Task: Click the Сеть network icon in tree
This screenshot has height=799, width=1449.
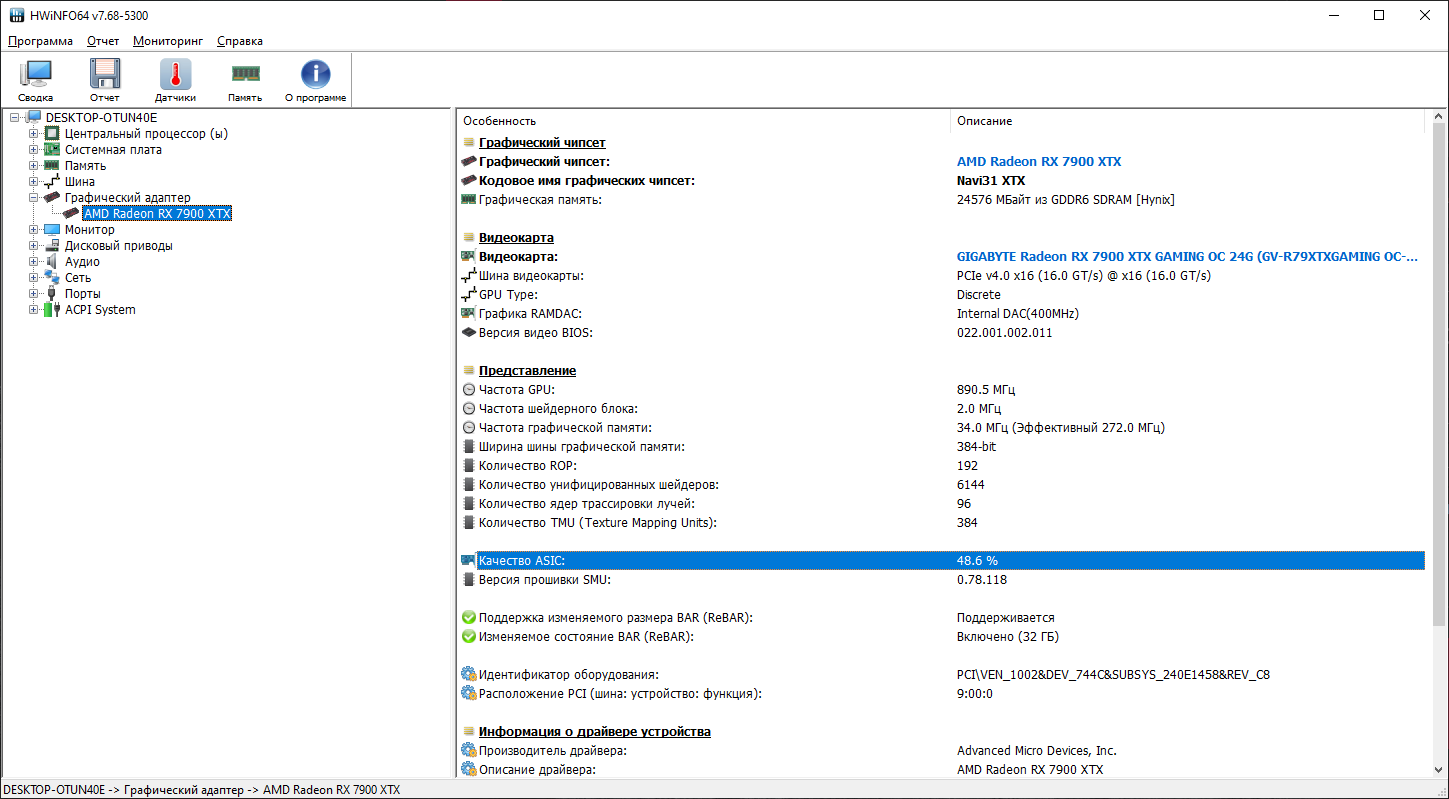Action: click(53, 278)
